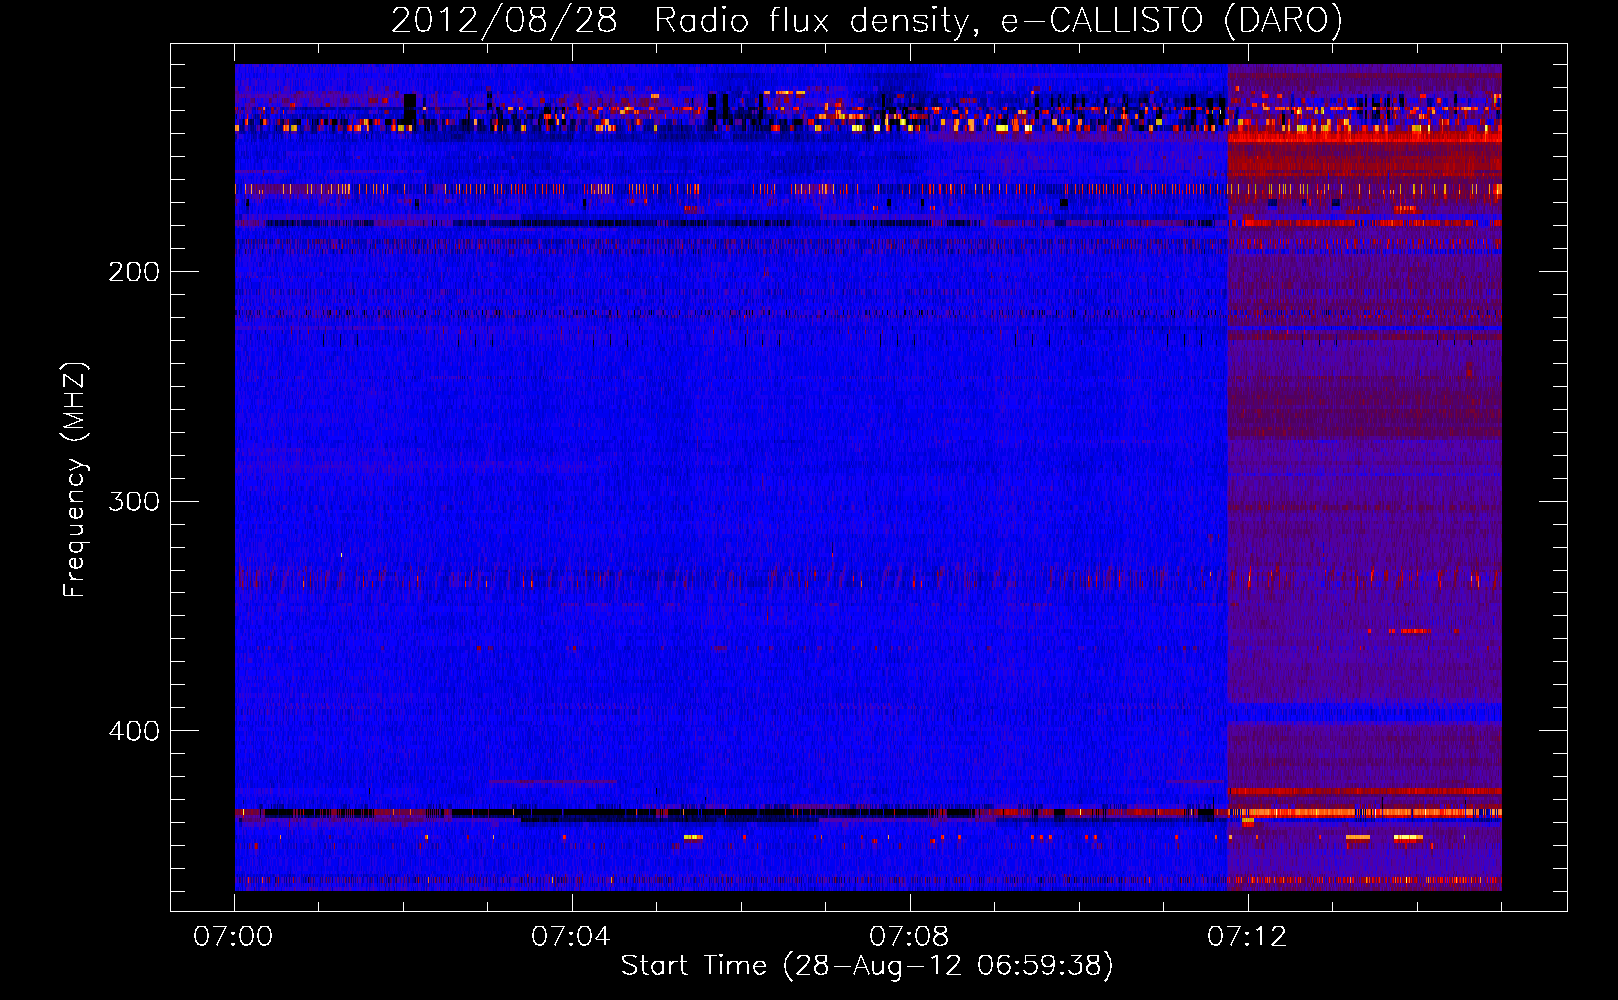Click the 07:08 time tick label
The image size is (1618, 1000).
[909, 937]
